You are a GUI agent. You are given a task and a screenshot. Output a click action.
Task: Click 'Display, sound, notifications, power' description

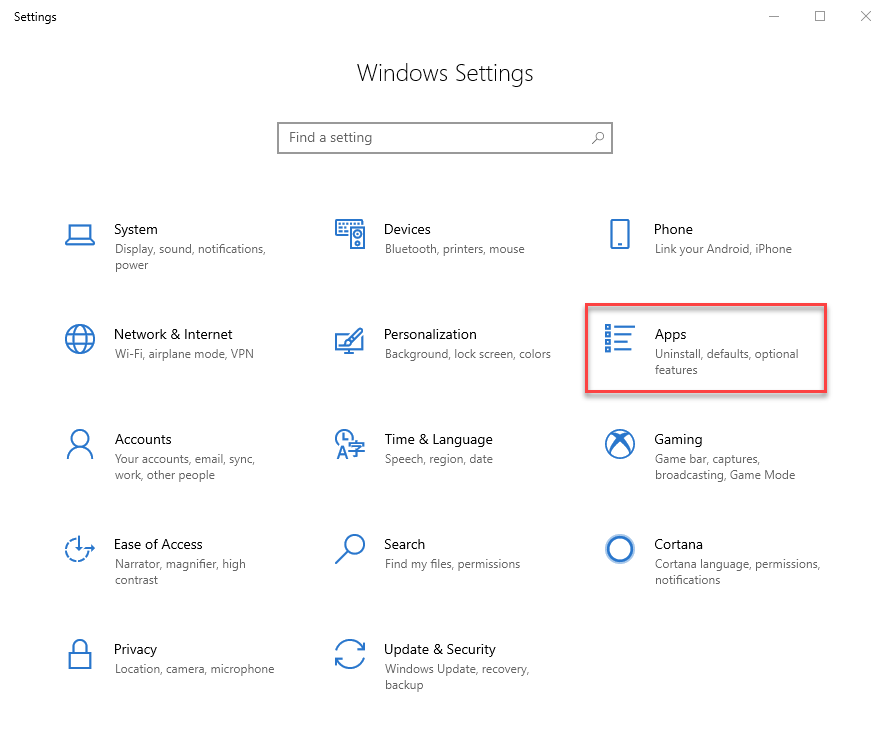click(x=190, y=257)
